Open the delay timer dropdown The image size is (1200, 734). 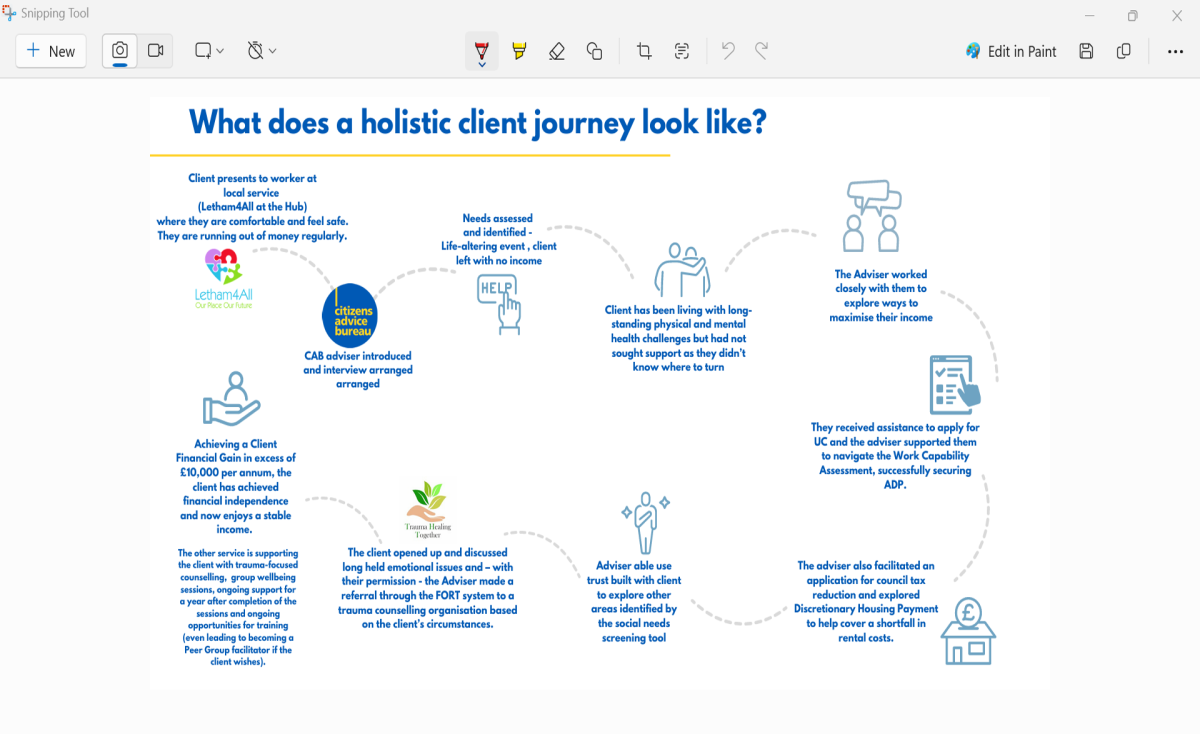261,51
